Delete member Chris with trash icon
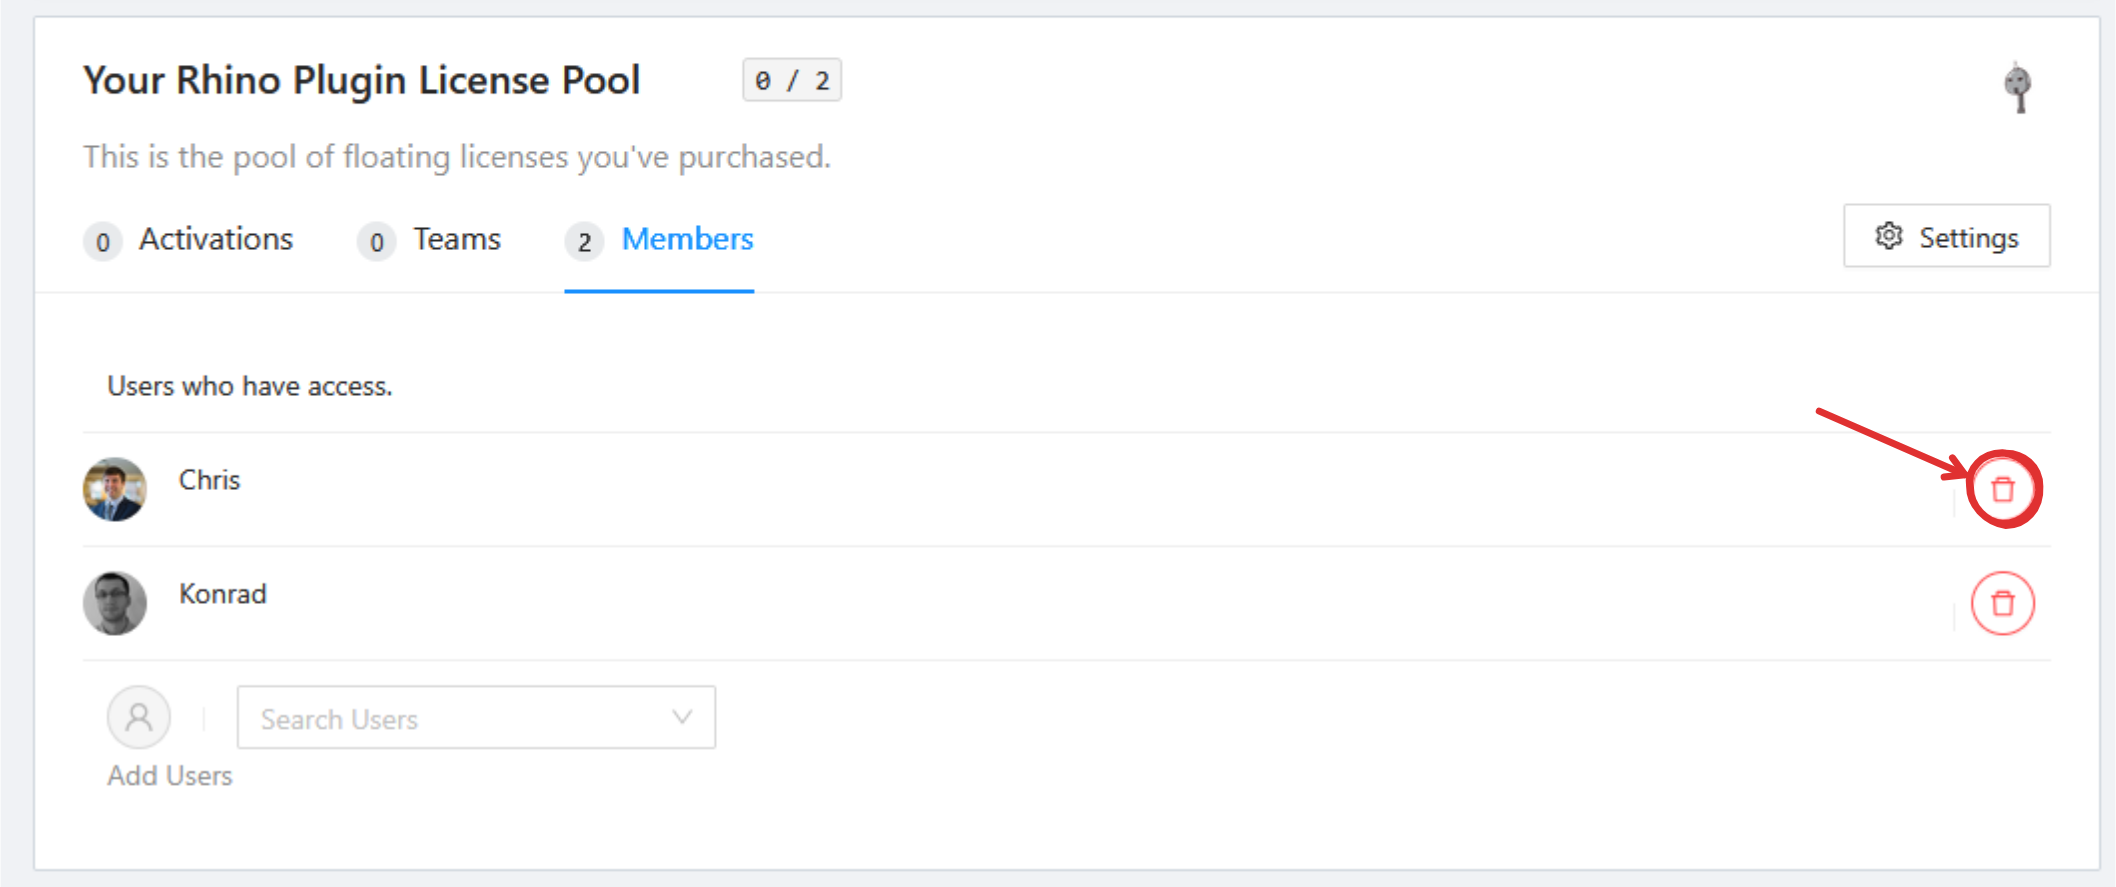 [x=2003, y=490]
